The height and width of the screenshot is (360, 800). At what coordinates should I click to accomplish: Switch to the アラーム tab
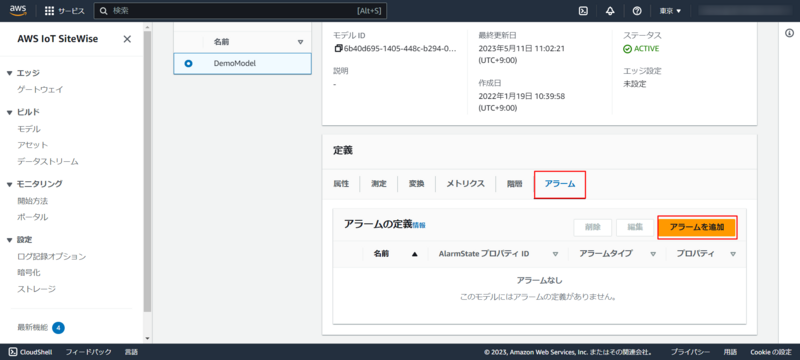pyautogui.click(x=560, y=184)
